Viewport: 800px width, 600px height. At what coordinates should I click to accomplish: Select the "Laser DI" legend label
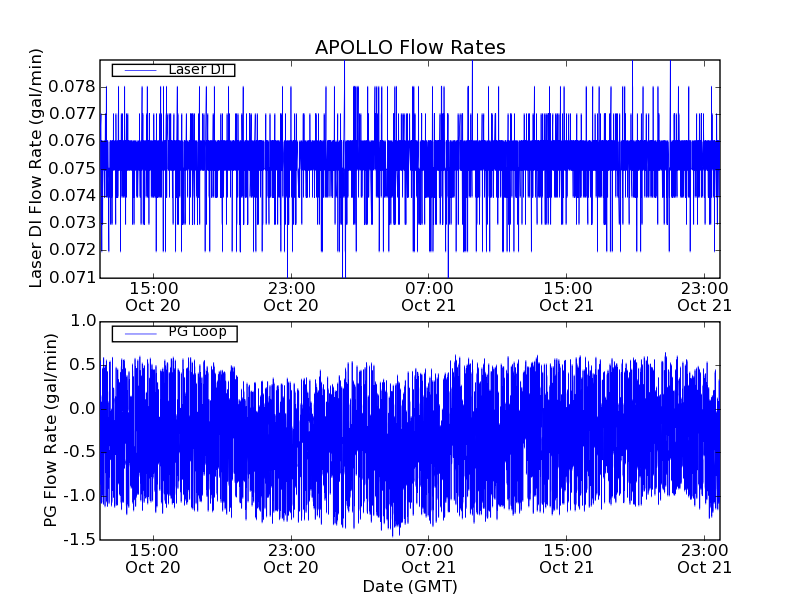[197, 69]
